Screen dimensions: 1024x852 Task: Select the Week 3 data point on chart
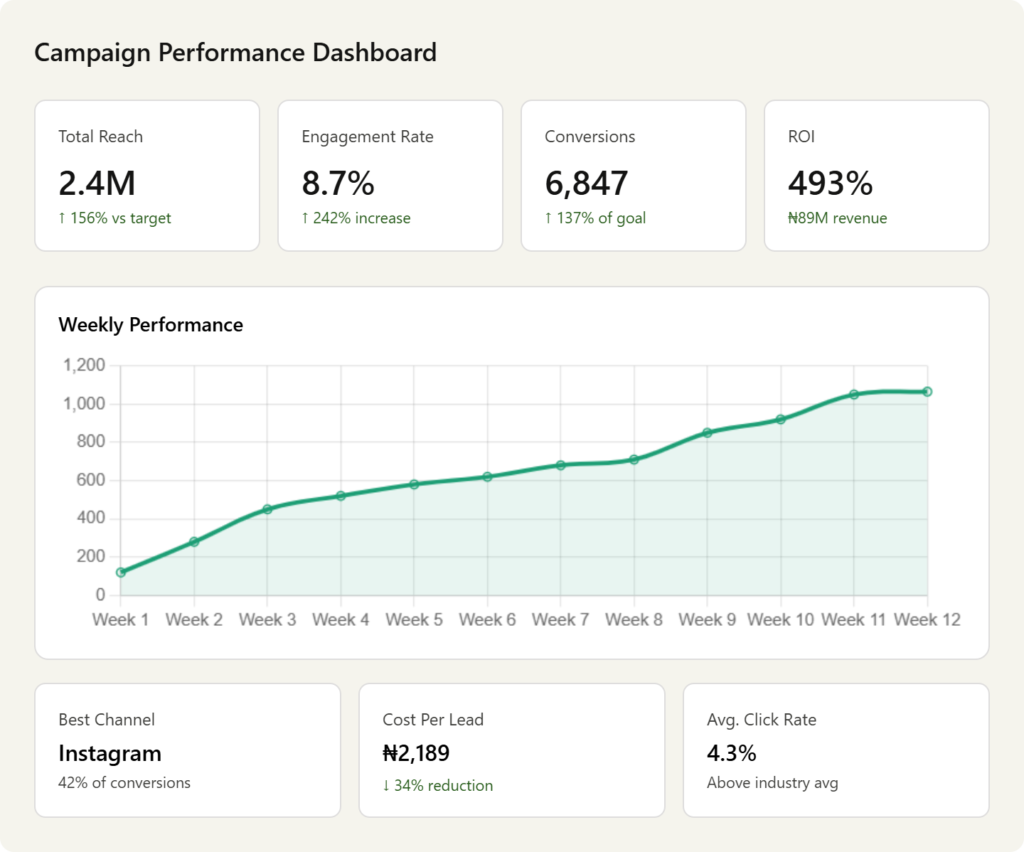(x=267, y=509)
